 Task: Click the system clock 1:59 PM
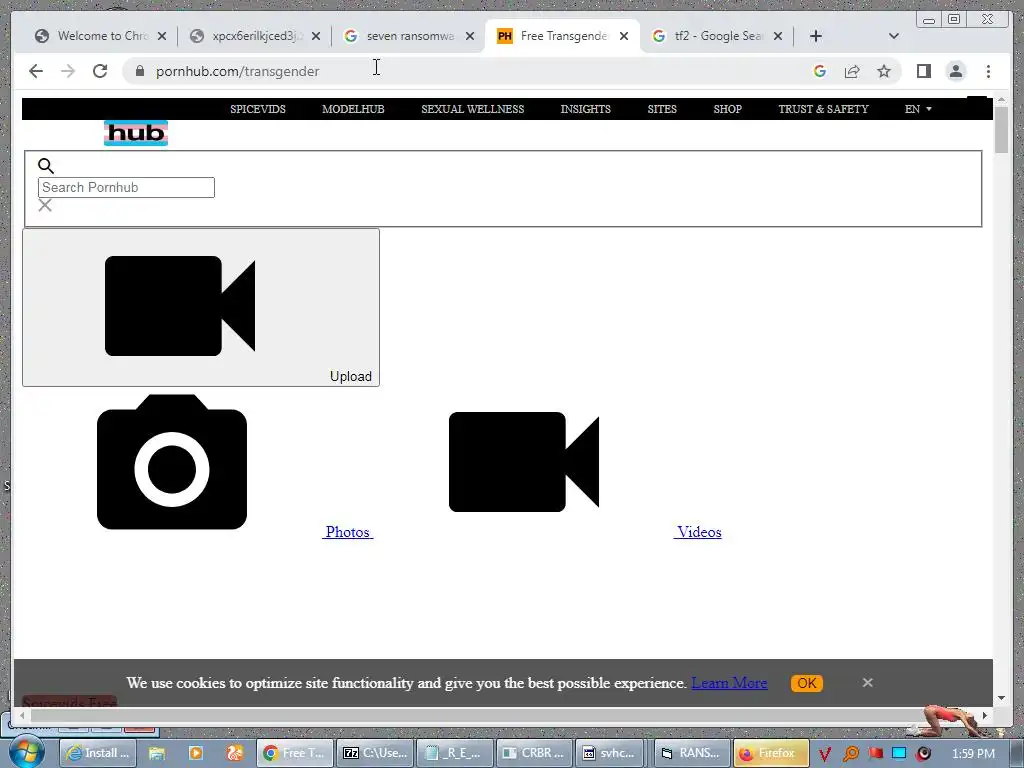(x=974, y=754)
